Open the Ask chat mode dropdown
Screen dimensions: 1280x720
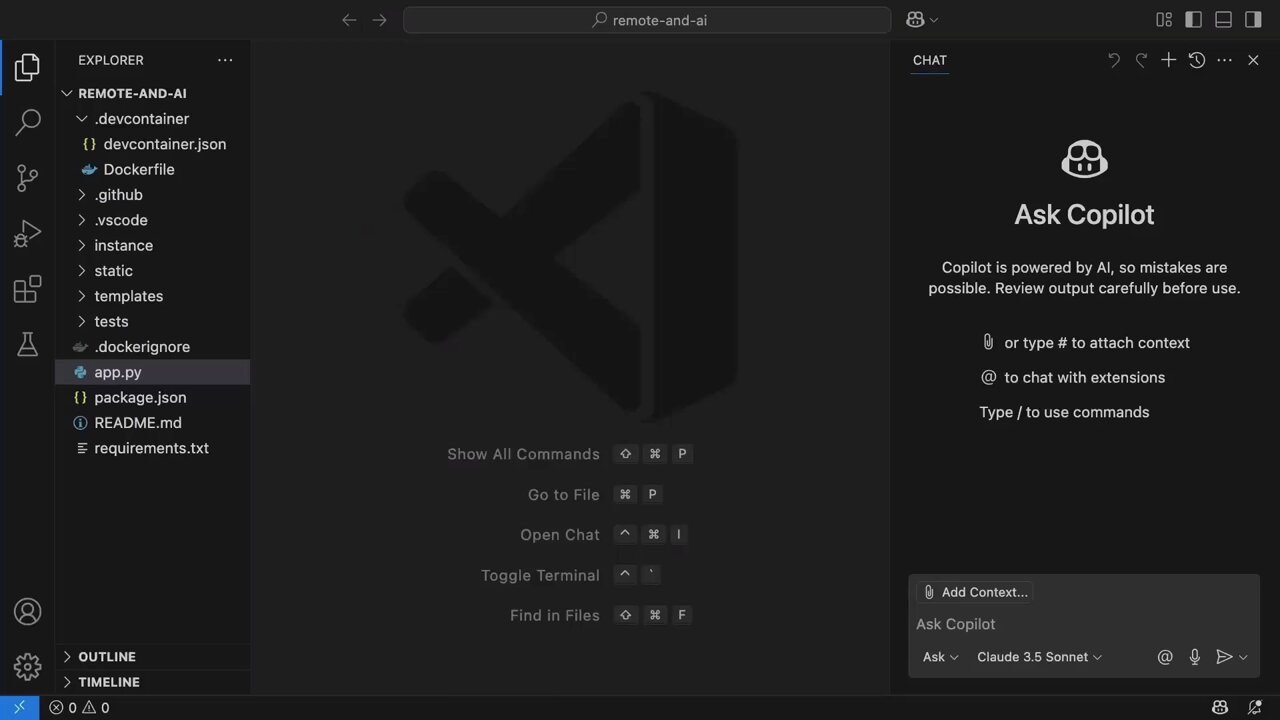coord(940,657)
